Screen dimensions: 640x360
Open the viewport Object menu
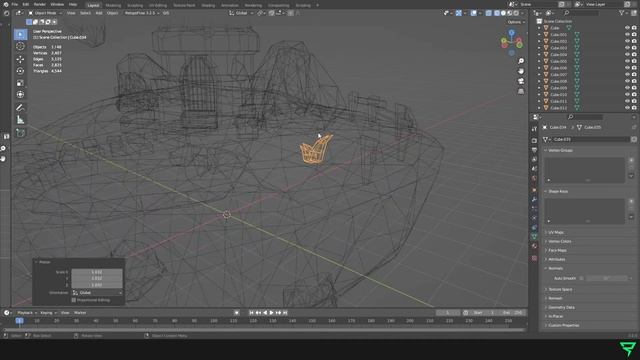112,13
